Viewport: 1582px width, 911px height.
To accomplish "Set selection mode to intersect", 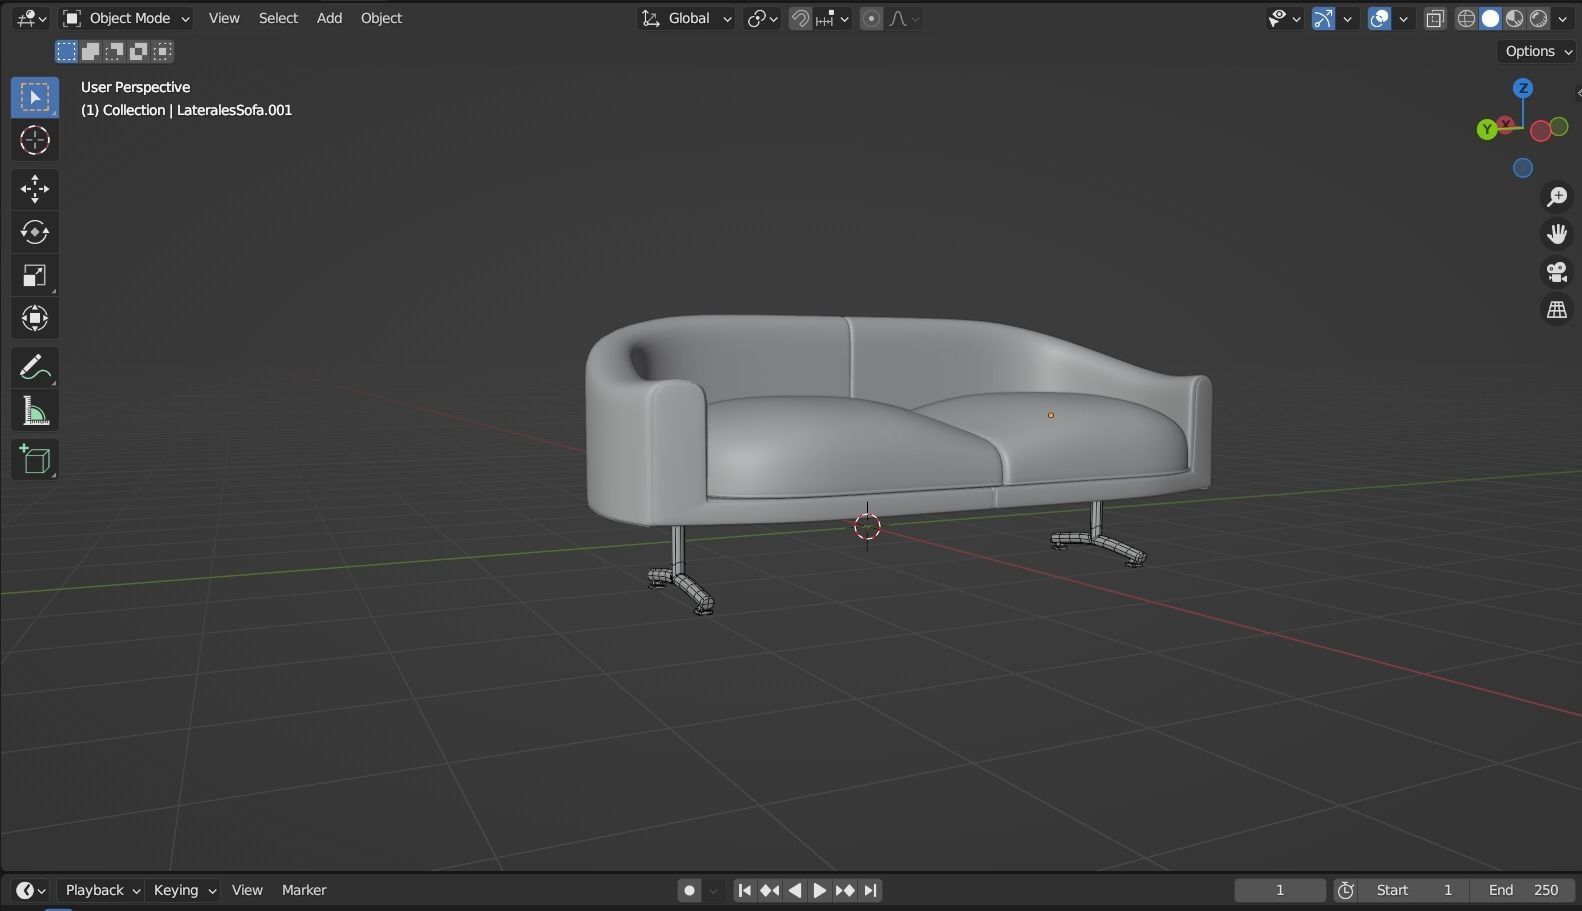I will pos(163,51).
